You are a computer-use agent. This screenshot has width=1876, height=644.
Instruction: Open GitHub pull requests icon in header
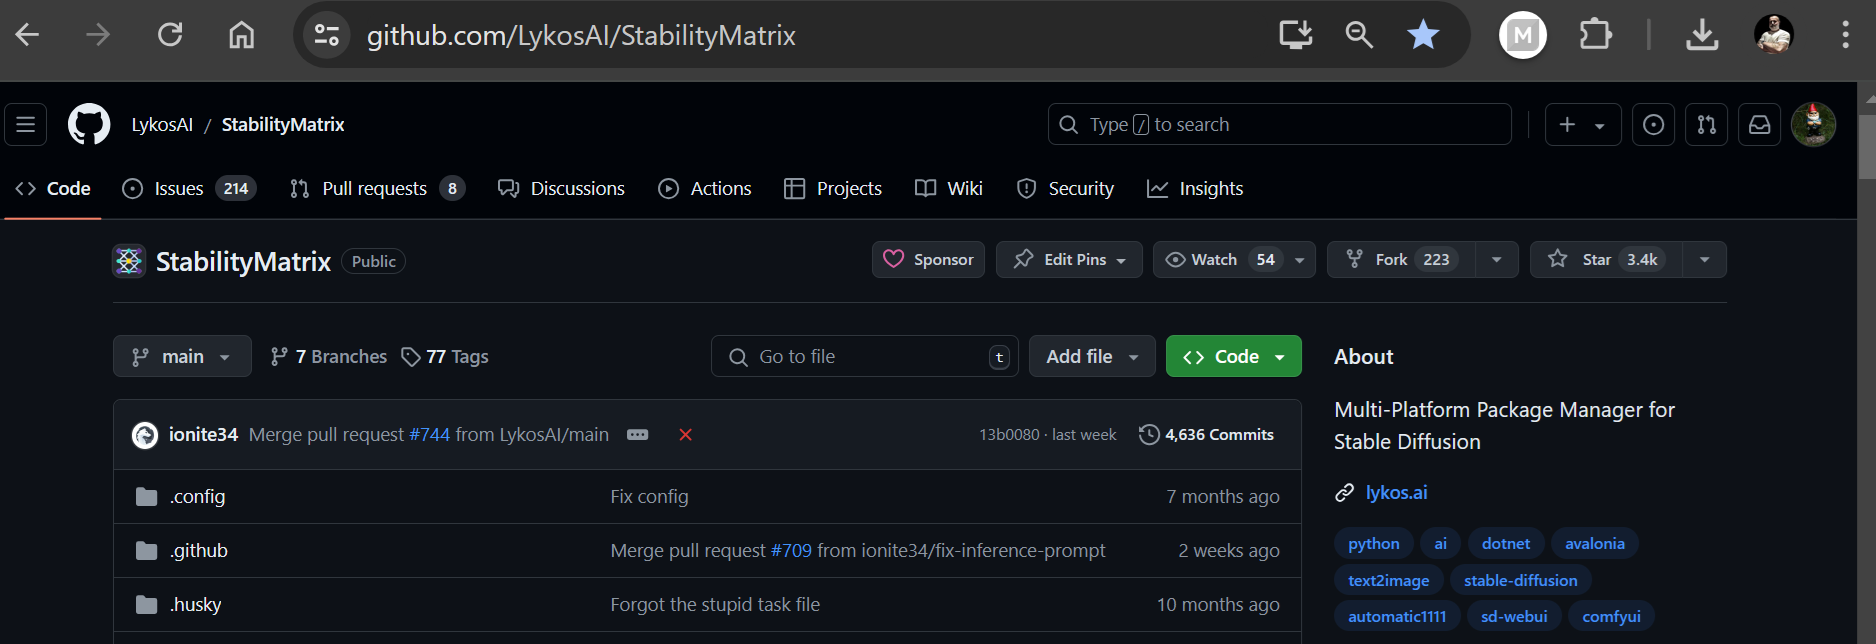tap(1707, 125)
